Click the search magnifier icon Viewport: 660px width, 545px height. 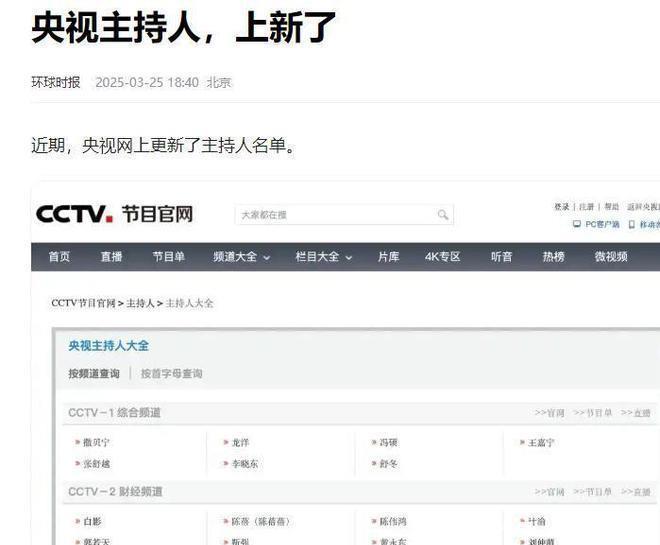click(442, 215)
